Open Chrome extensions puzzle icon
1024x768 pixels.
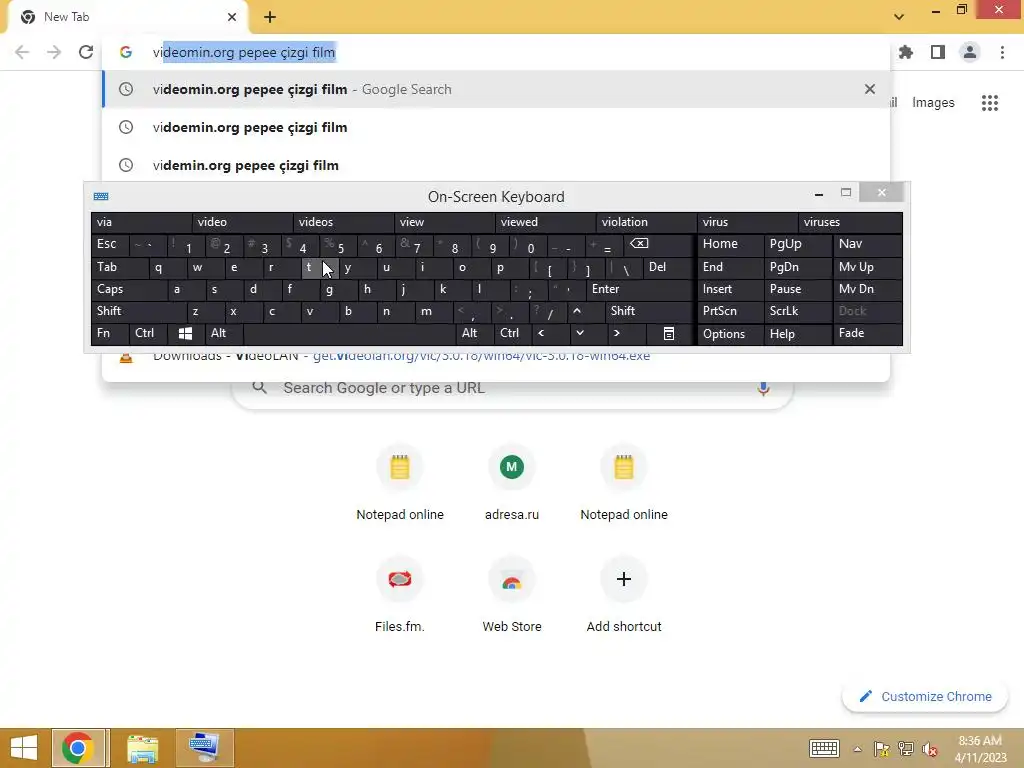(906, 52)
